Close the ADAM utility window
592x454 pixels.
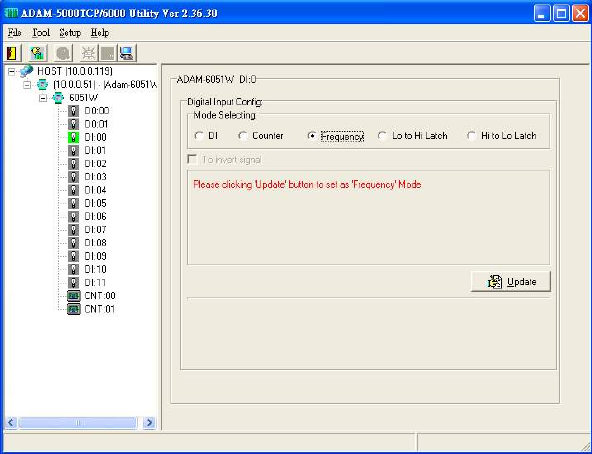580,14
